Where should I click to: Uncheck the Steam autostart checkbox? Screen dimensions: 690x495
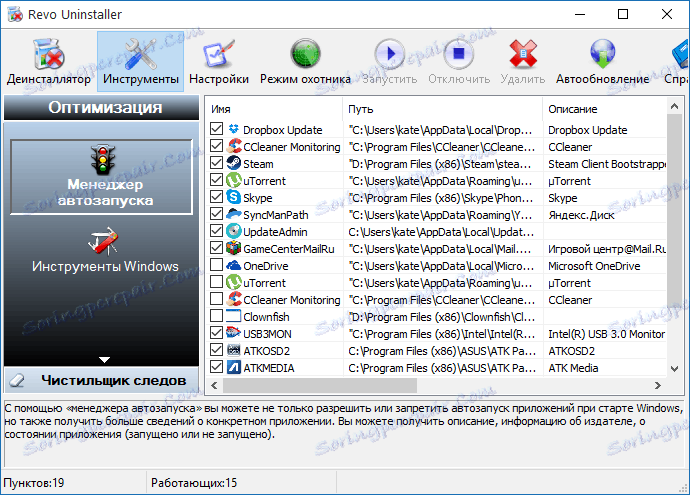point(216,163)
